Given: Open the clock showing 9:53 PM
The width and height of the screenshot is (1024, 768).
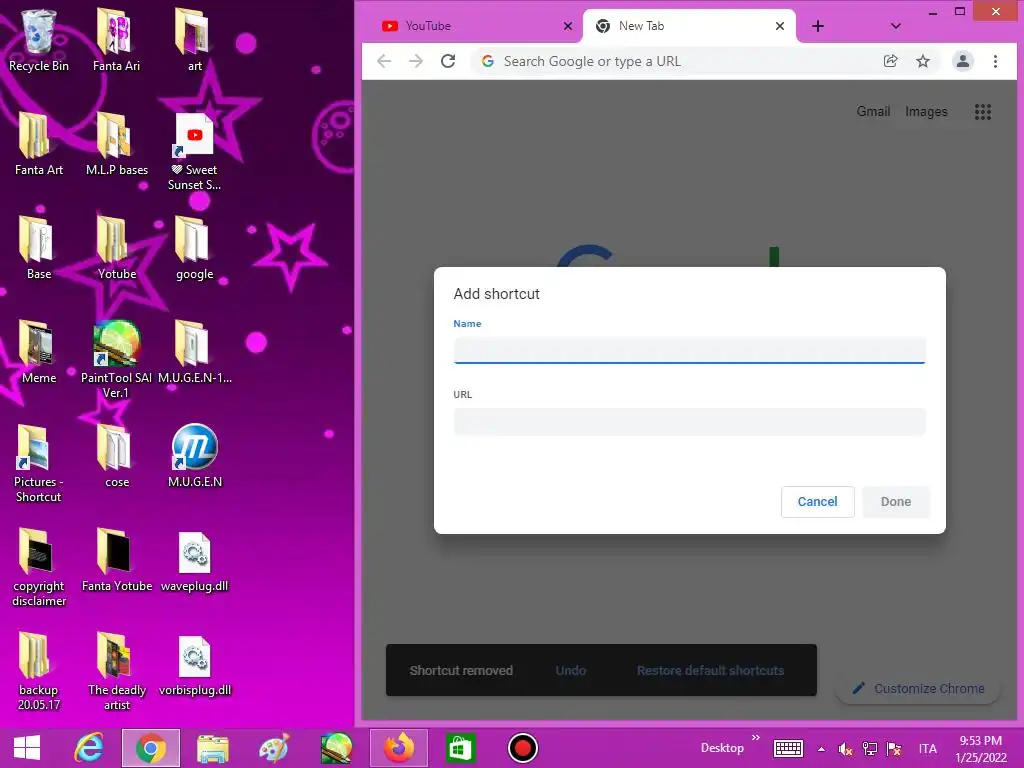Looking at the screenshot, I should pyautogui.click(x=981, y=749).
